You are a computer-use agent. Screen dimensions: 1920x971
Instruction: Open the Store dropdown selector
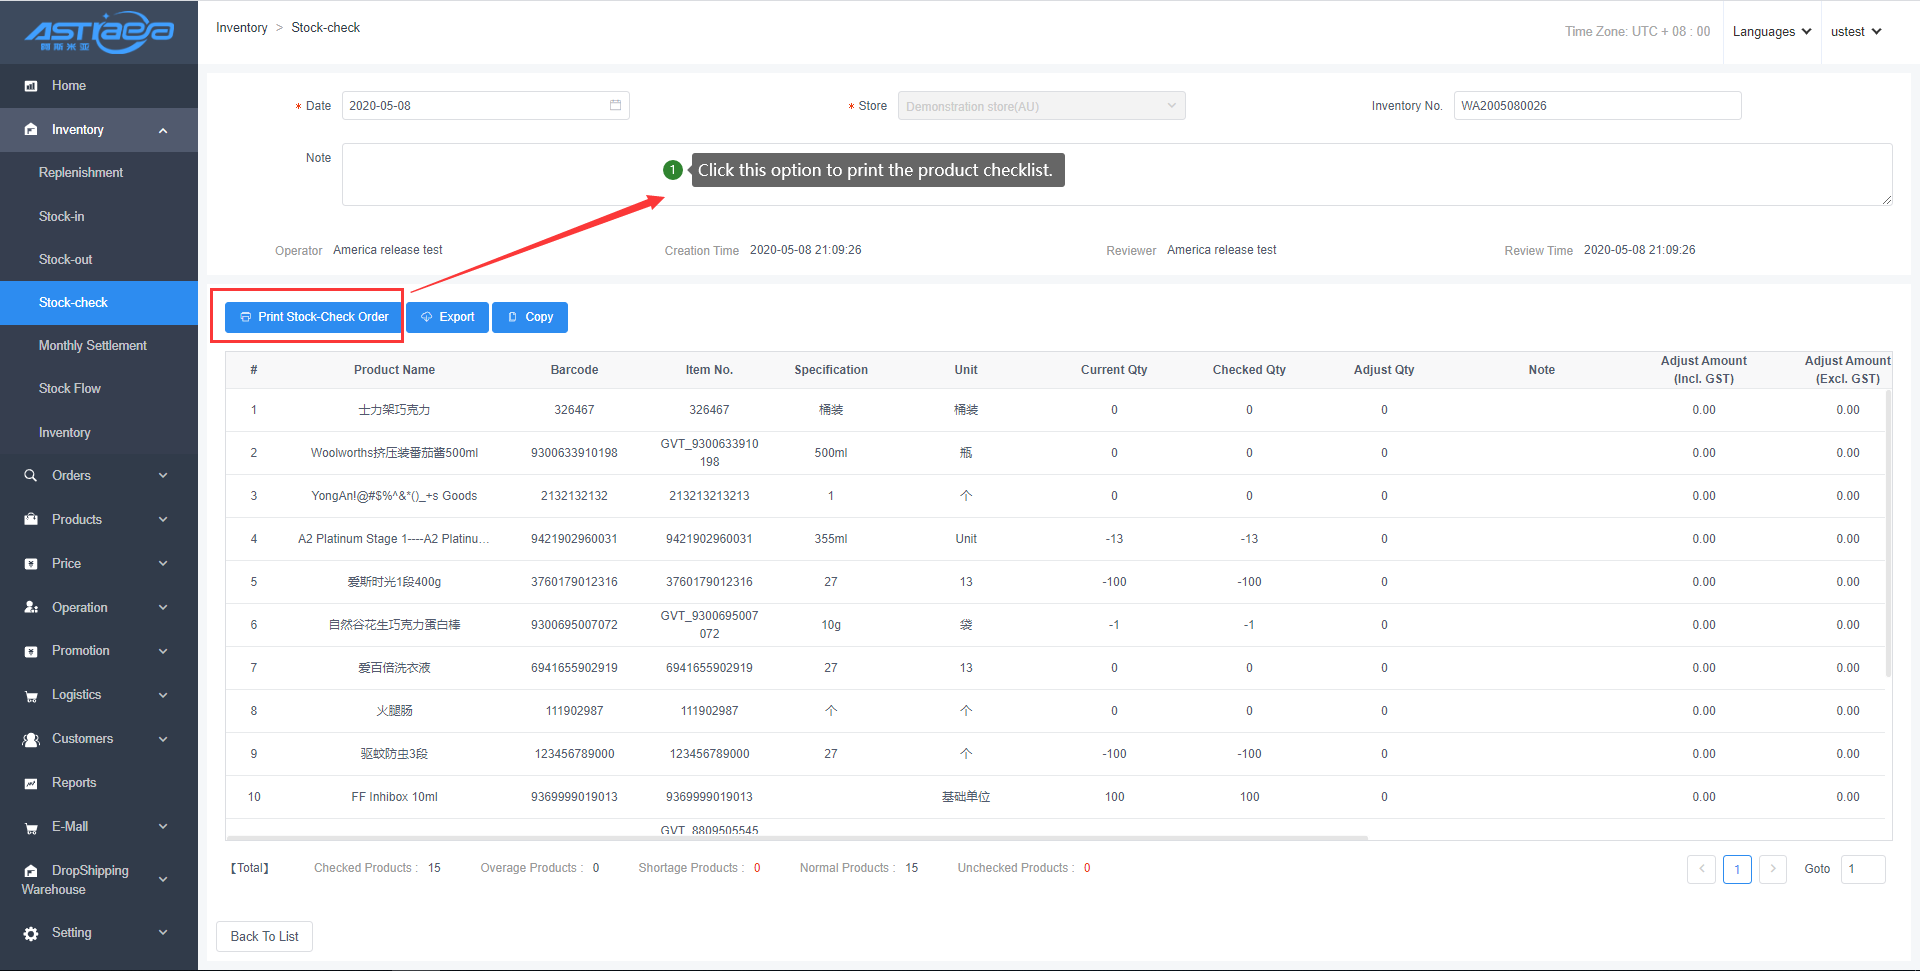point(1041,106)
